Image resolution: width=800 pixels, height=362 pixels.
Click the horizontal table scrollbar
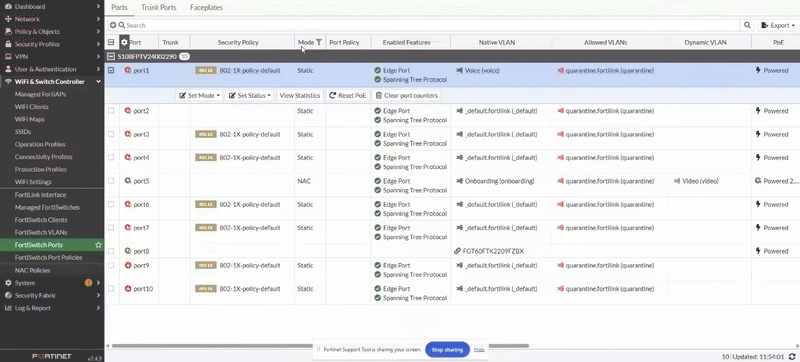(320, 346)
